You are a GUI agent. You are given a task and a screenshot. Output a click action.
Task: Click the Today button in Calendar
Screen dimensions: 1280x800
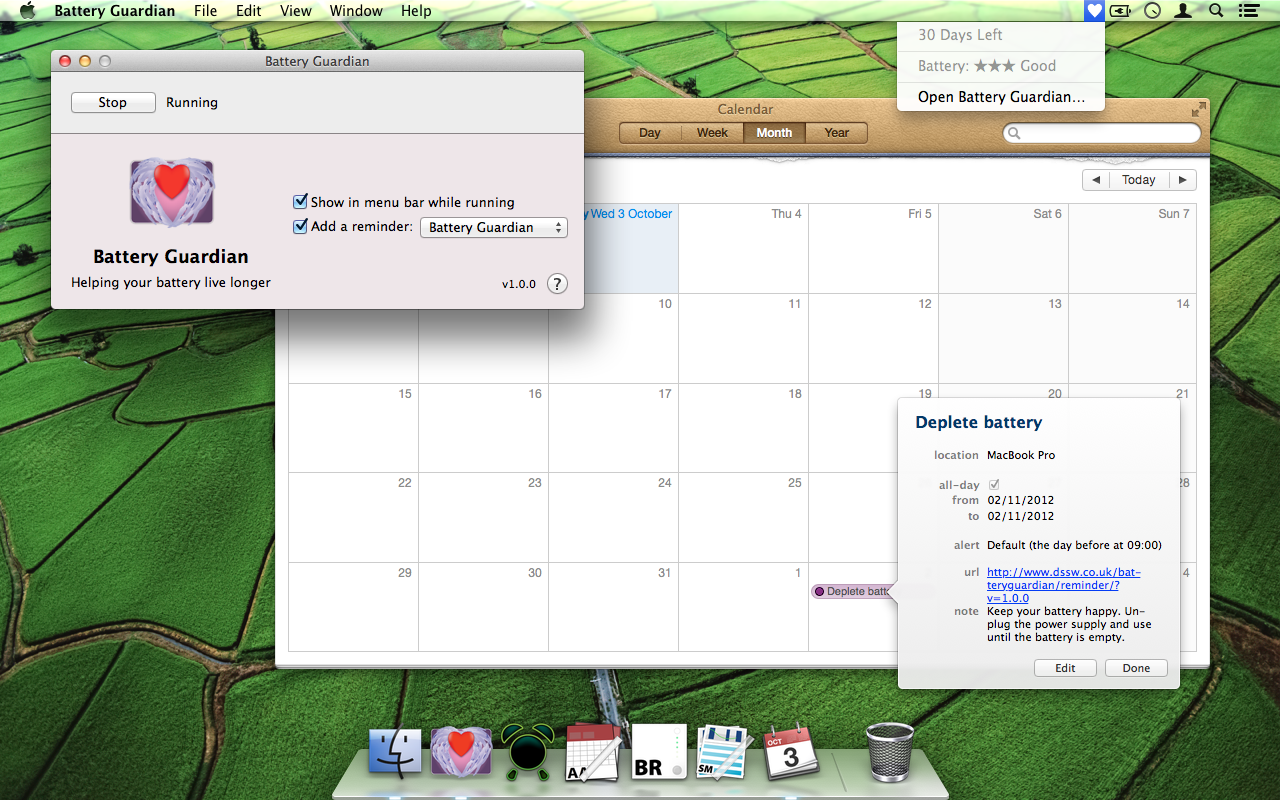tap(1139, 180)
